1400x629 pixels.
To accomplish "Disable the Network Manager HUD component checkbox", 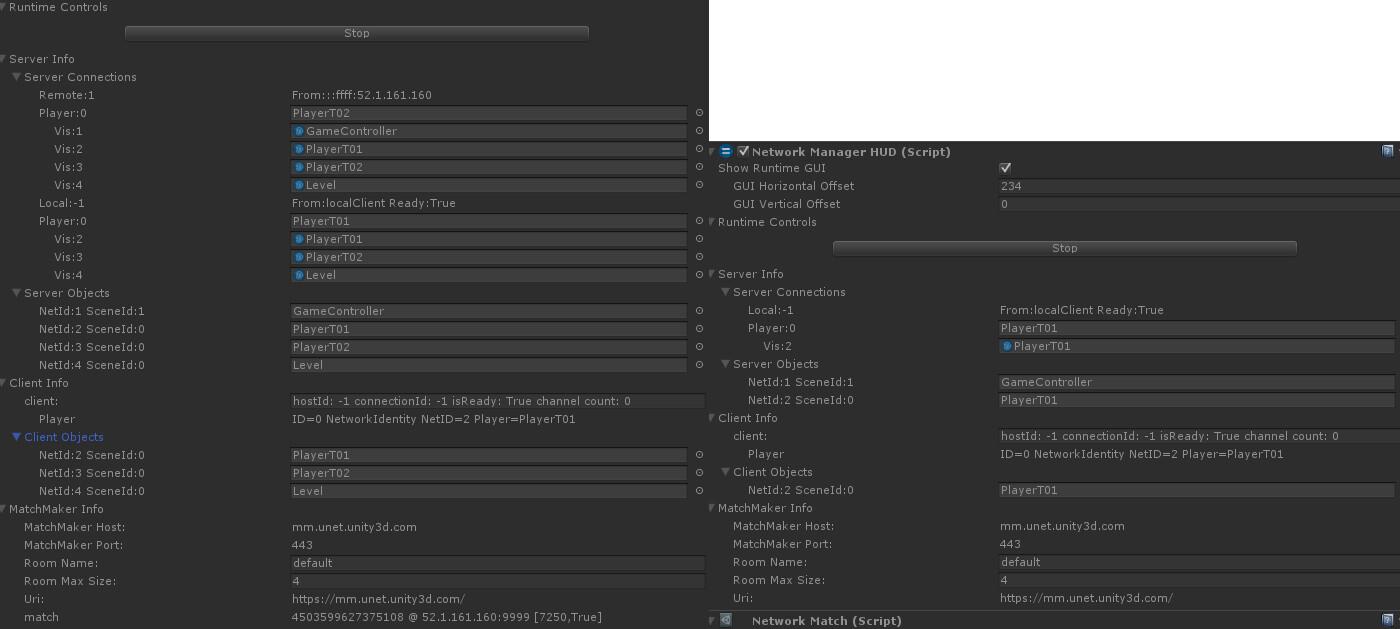I will (x=743, y=151).
